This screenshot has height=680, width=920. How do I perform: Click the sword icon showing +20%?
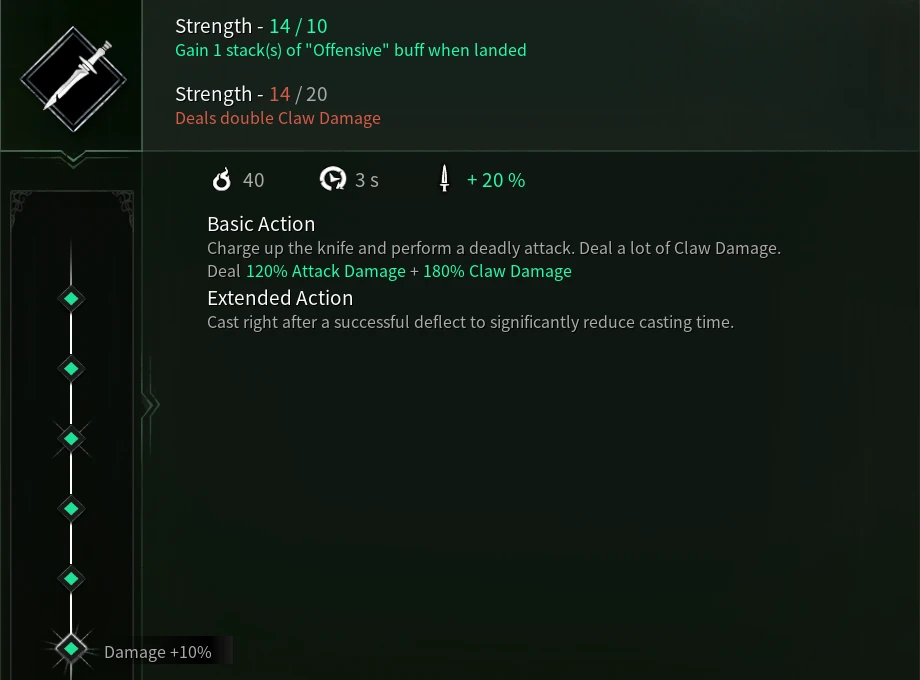444,179
